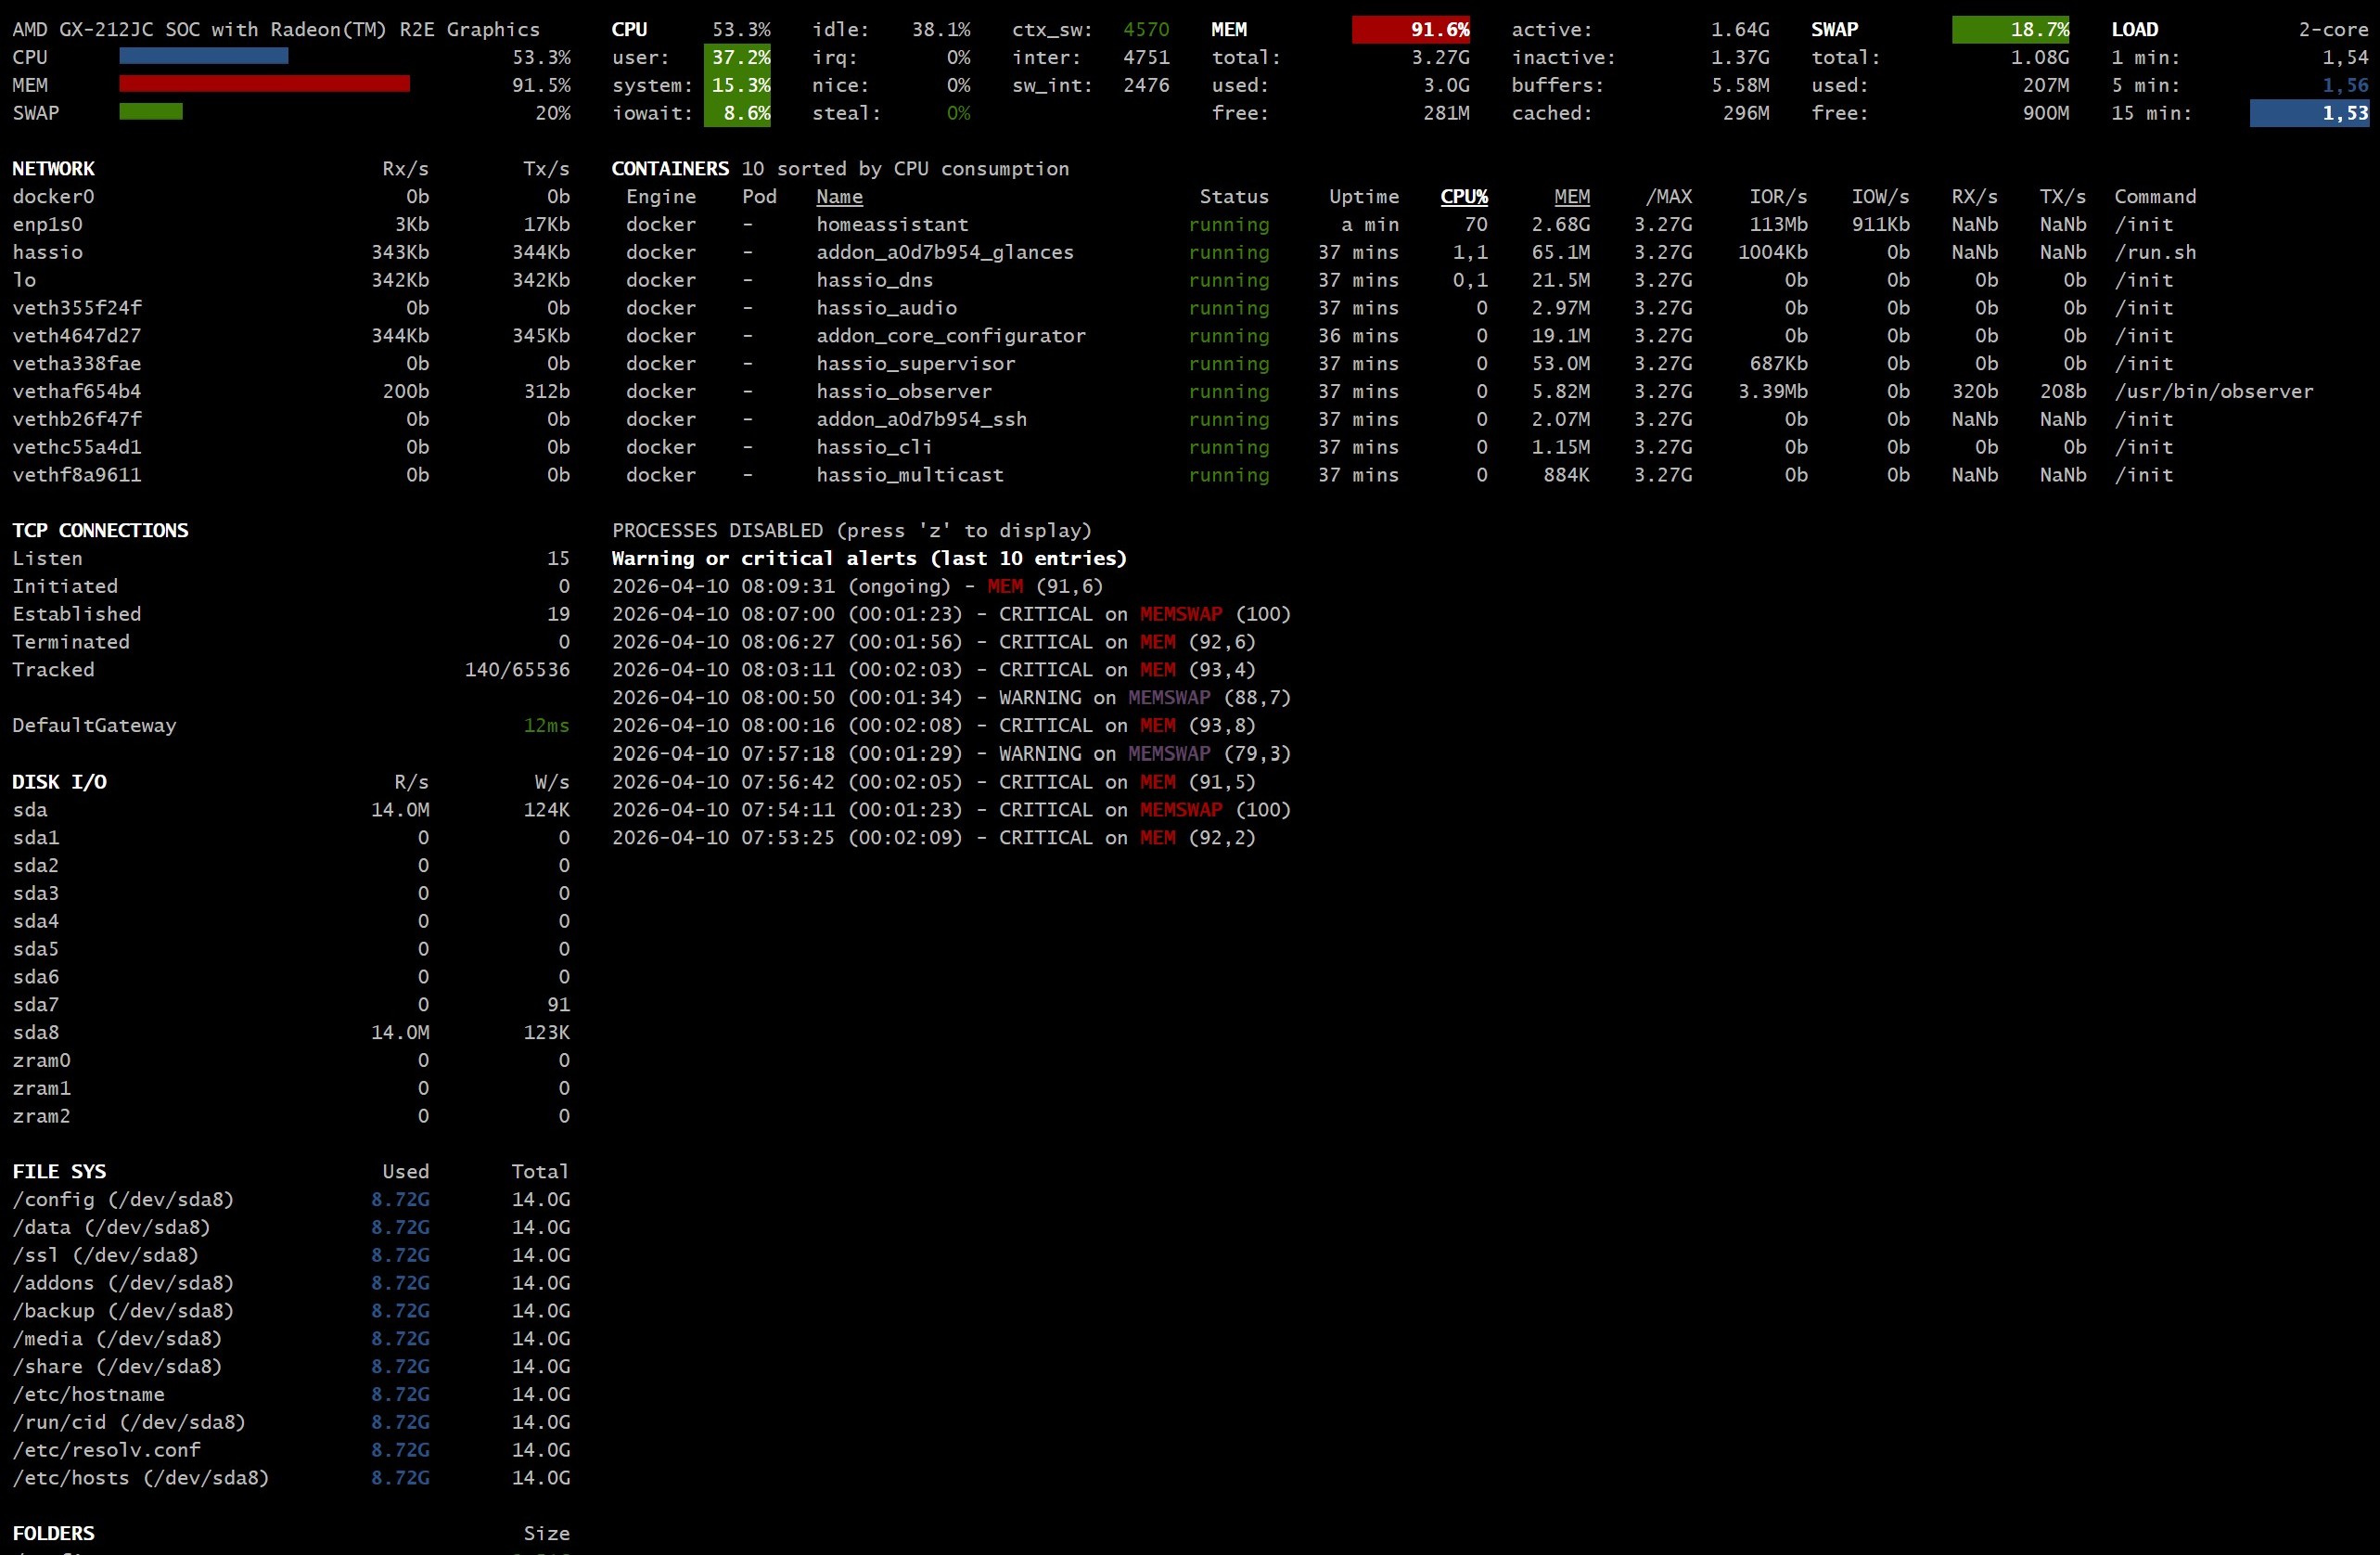Image resolution: width=2380 pixels, height=1555 pixels.
Task: Click the DefaultGateway 12ms latency value
Action: [546, 726]
